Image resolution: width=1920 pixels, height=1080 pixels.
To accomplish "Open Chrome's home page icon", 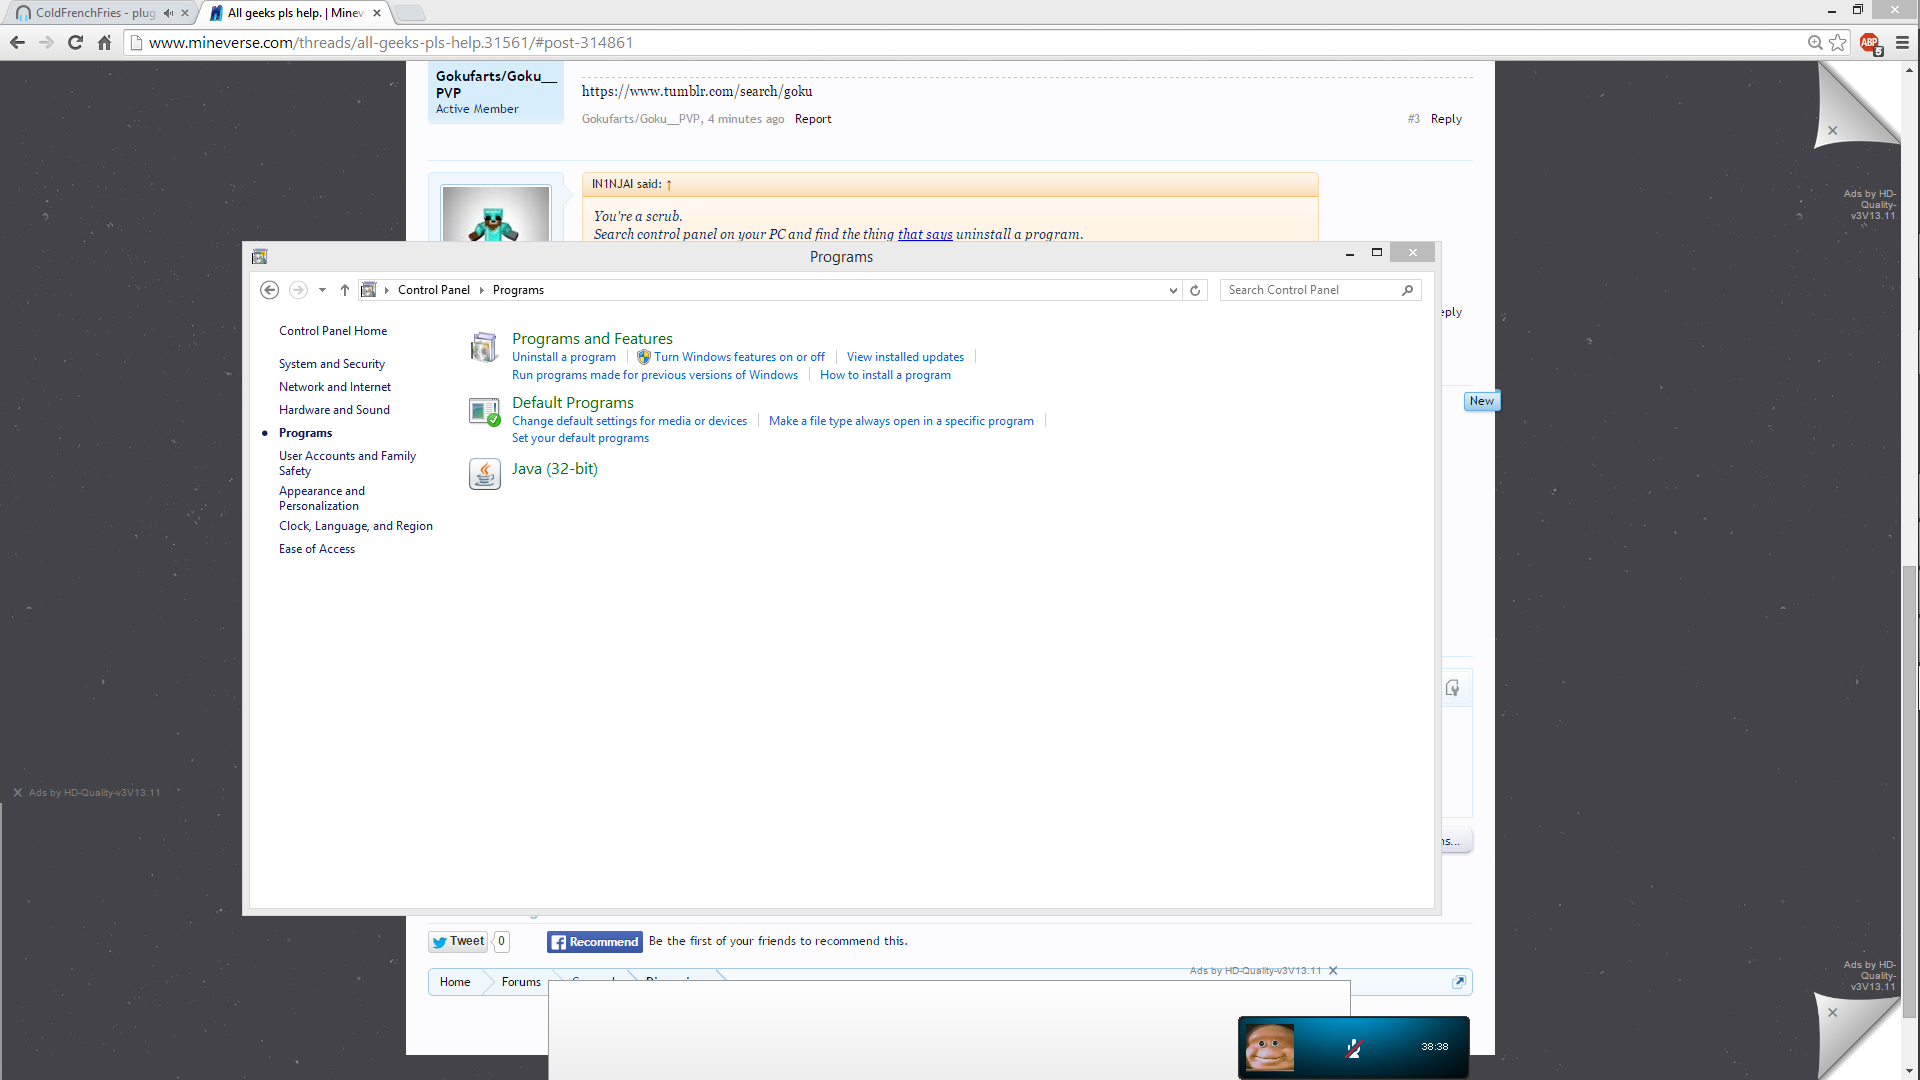I will coord(104,42).
